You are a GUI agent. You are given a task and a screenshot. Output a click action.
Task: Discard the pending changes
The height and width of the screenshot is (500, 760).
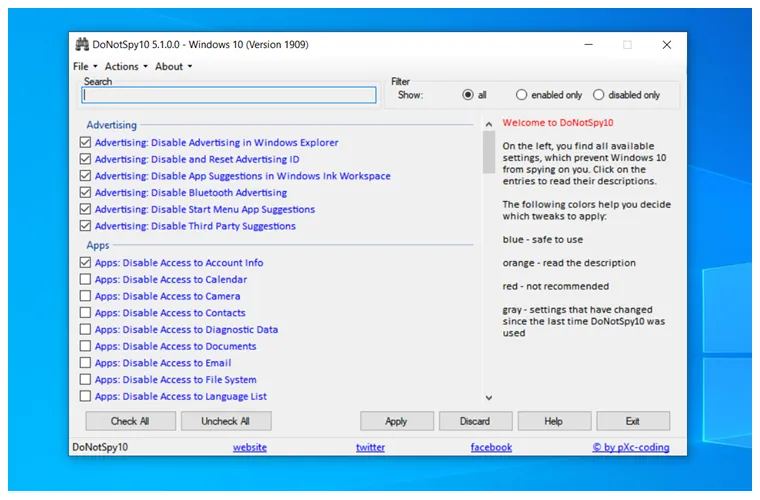(475, 421)
